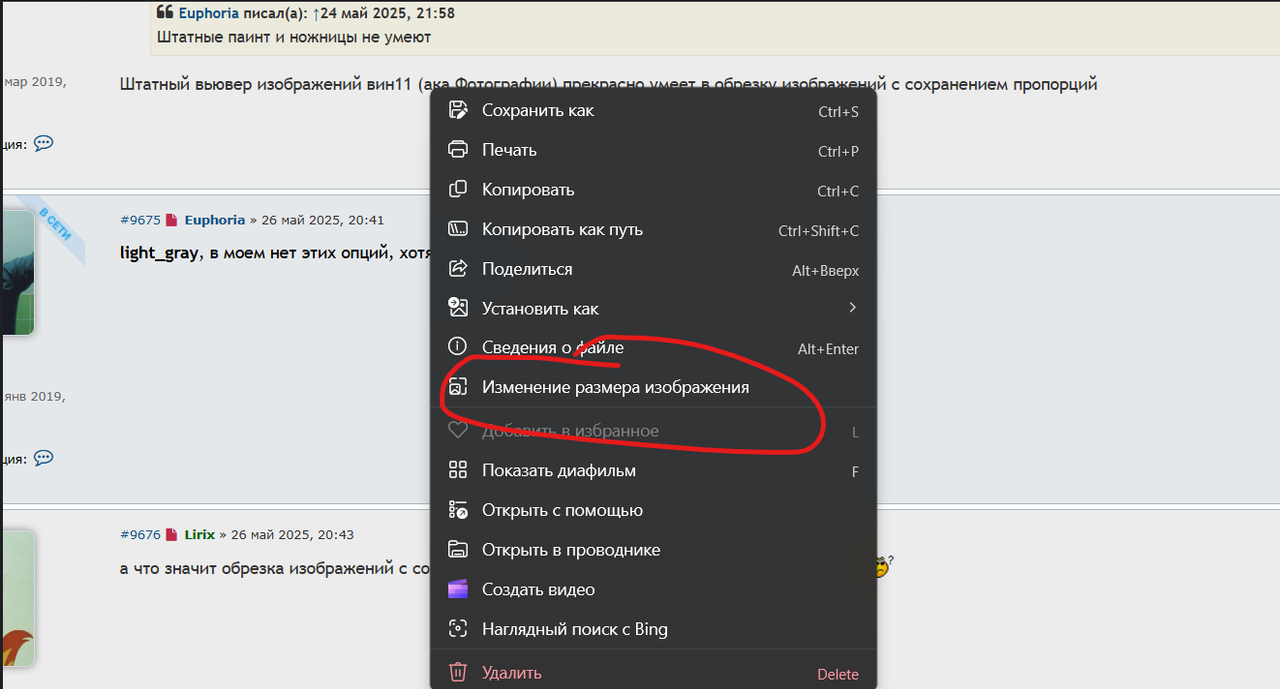Choose Показать диафильм entry
The image size is (1280, 689).
click(x=654, y=470)
